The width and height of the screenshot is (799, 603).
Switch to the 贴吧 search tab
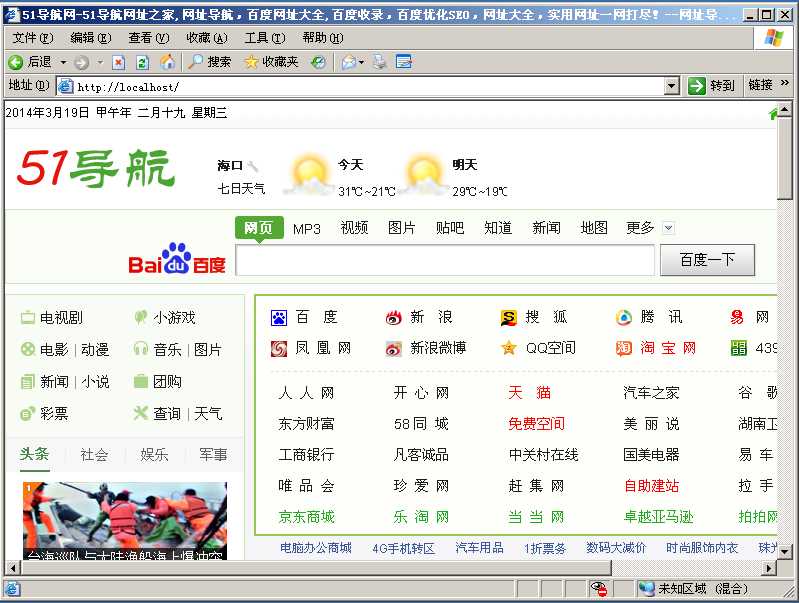[450, 228]
